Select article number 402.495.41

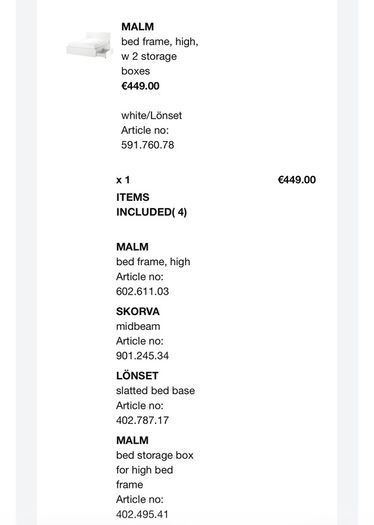142,514
